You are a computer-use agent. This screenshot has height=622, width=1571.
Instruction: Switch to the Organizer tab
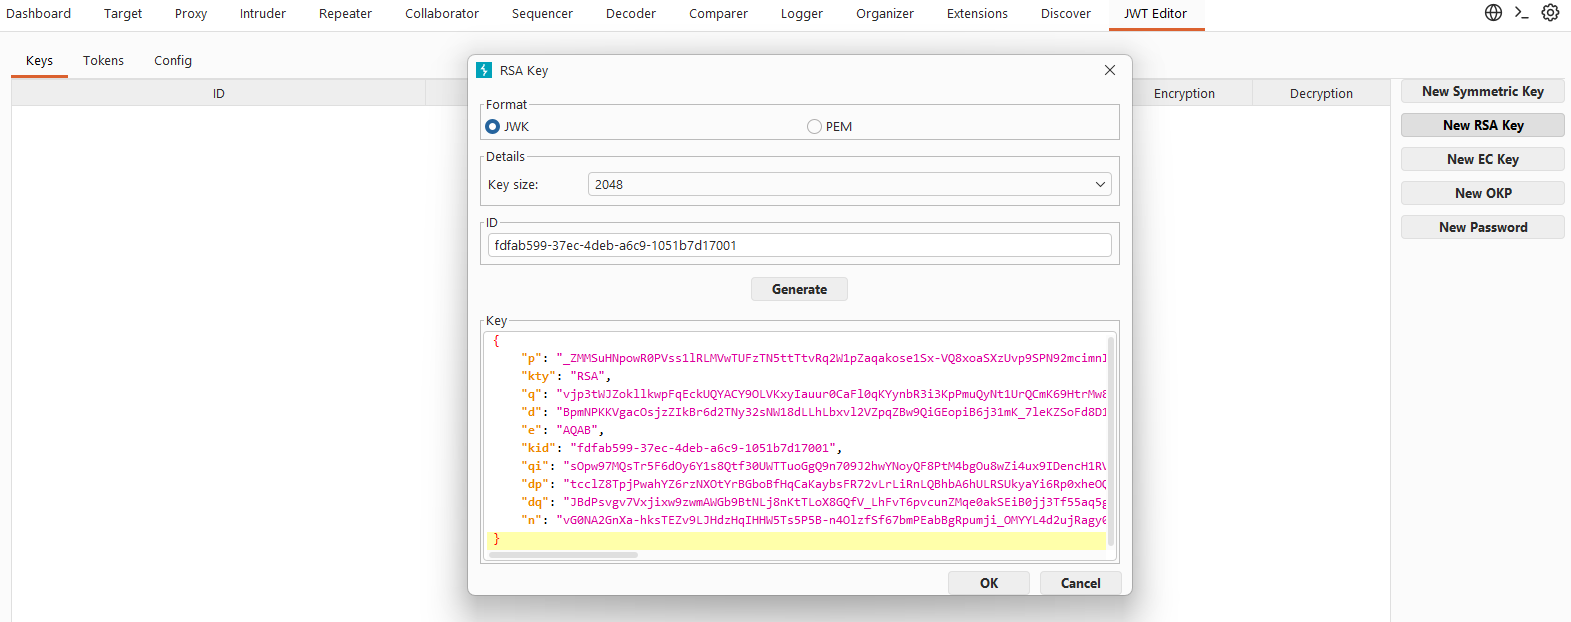[x=885, y=14]
